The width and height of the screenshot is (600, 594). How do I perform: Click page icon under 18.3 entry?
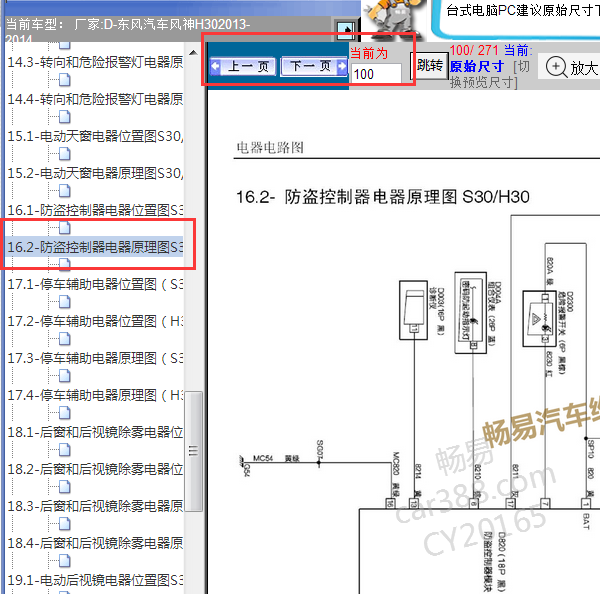[65, 524]
